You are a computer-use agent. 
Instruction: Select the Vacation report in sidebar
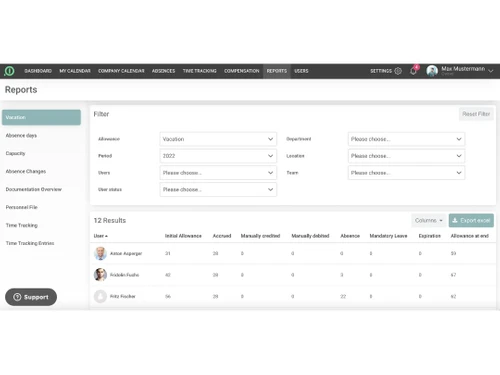point(41,117)
